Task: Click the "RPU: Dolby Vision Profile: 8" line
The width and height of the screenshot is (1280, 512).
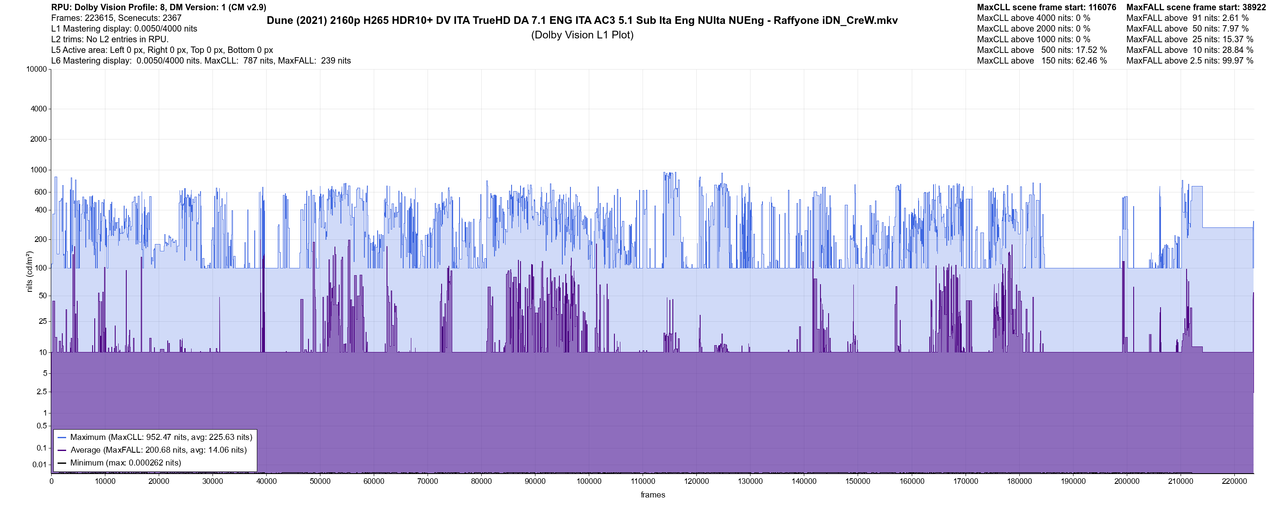Action: pos(158,6)
